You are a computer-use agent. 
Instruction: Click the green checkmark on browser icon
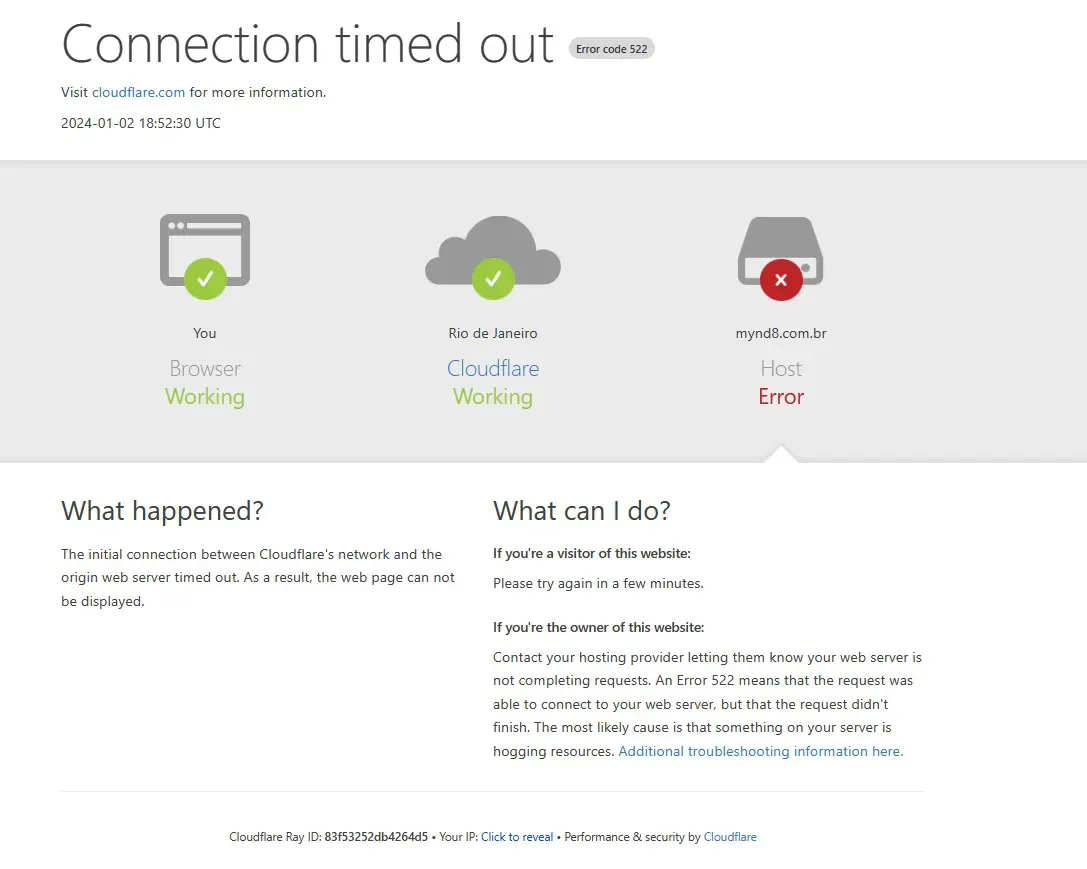click(x=205, y=279)
